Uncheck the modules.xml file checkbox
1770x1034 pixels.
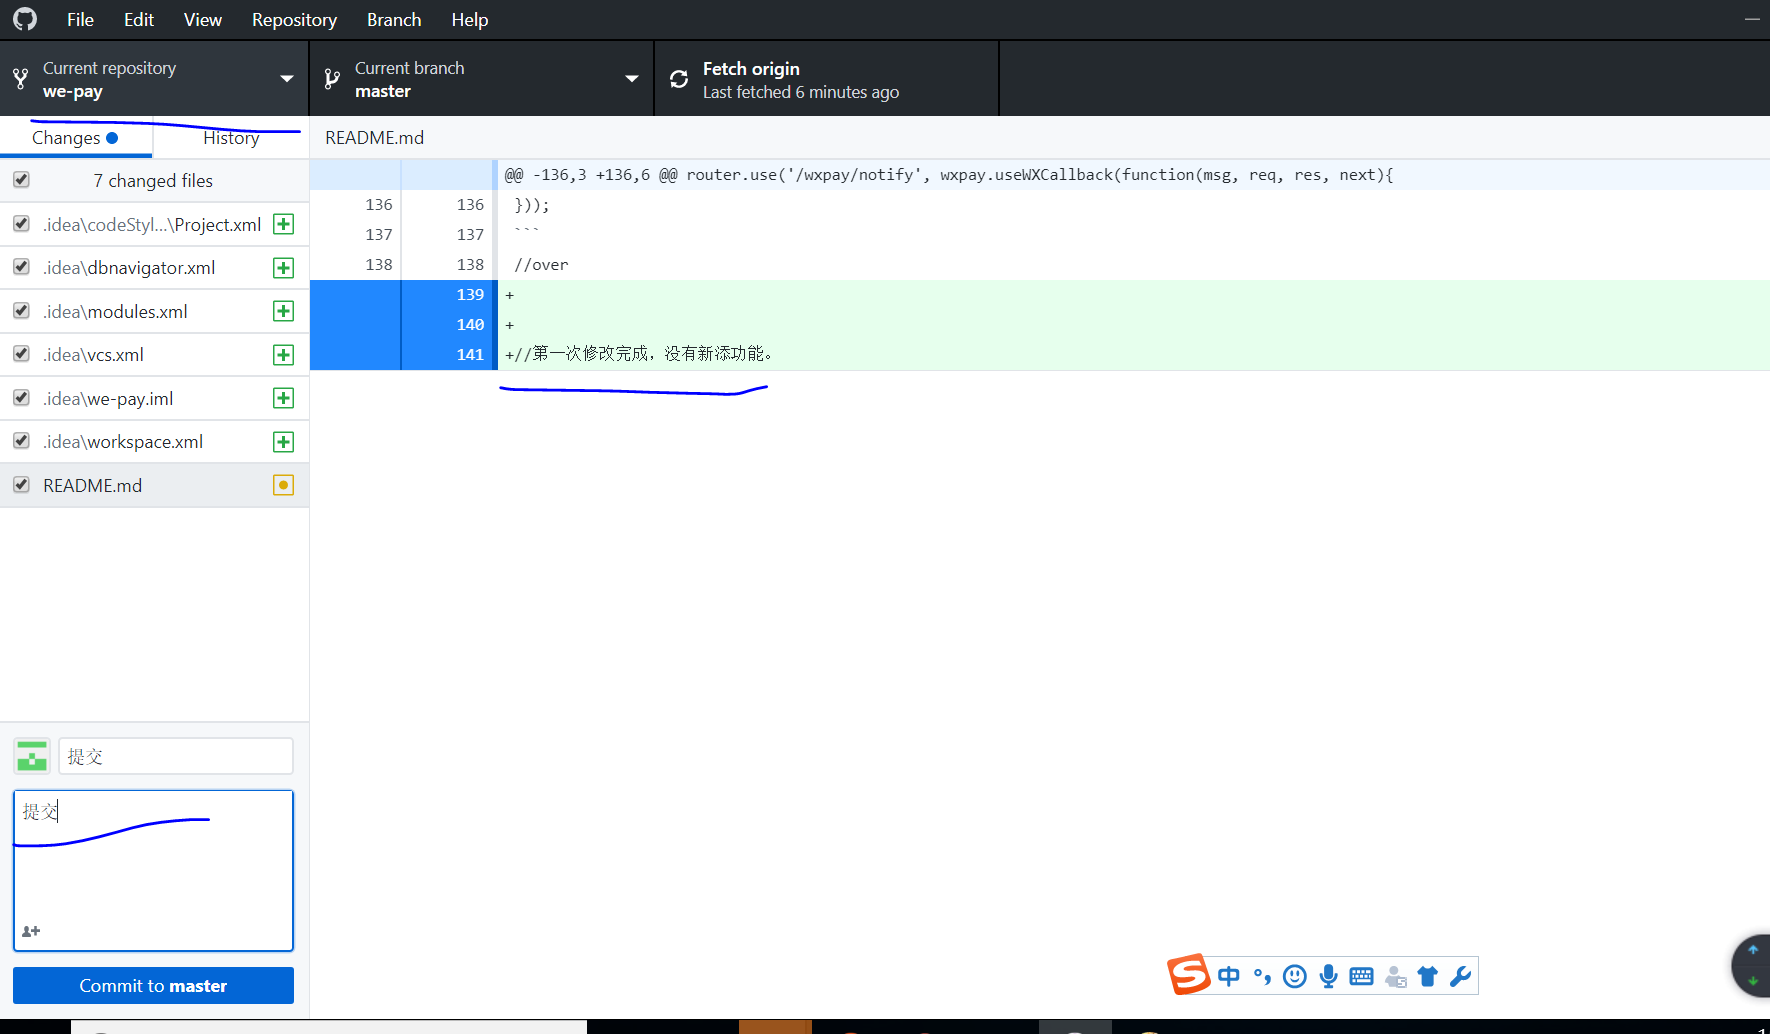point(21,311)
